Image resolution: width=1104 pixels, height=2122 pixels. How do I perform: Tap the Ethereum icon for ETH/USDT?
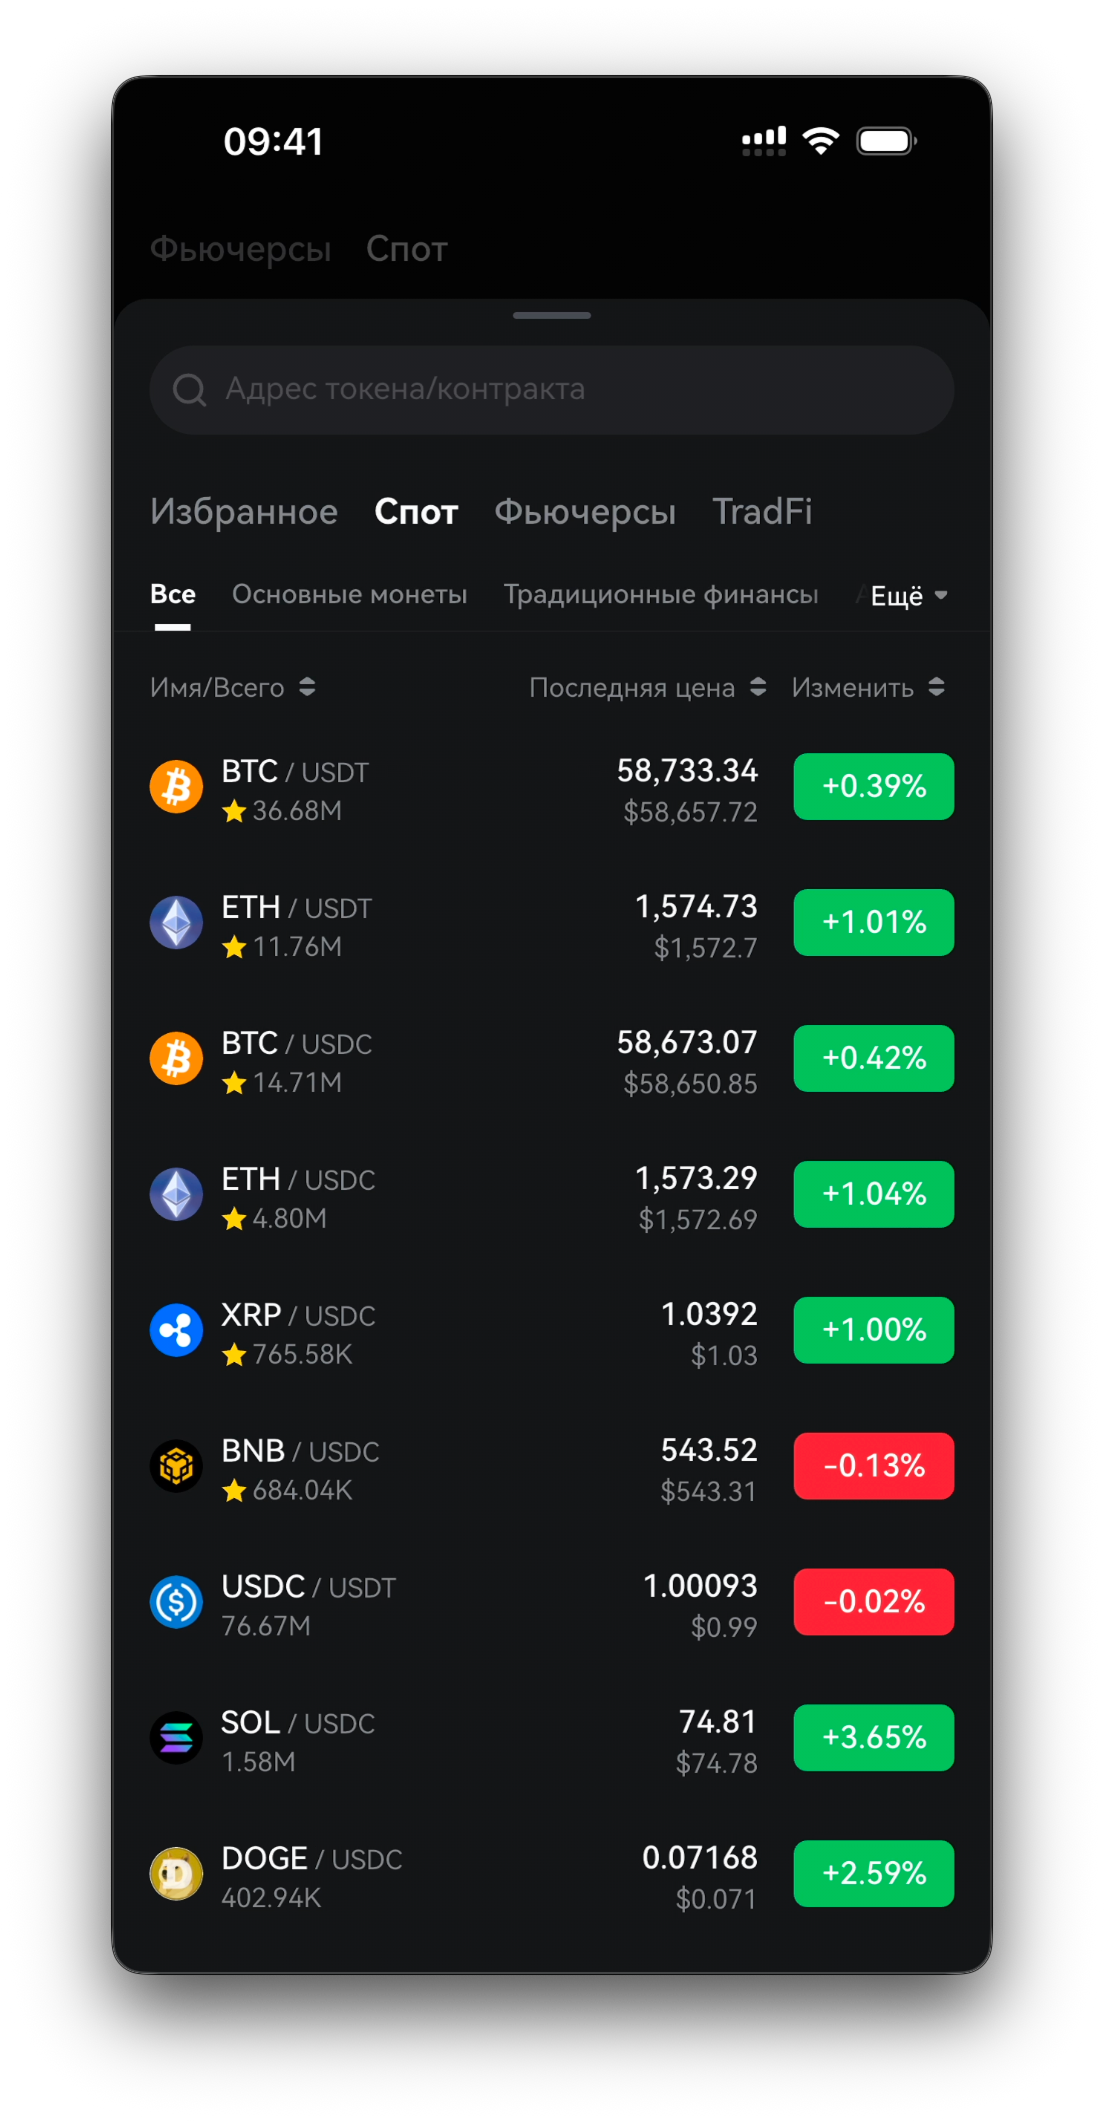point(176,923)
